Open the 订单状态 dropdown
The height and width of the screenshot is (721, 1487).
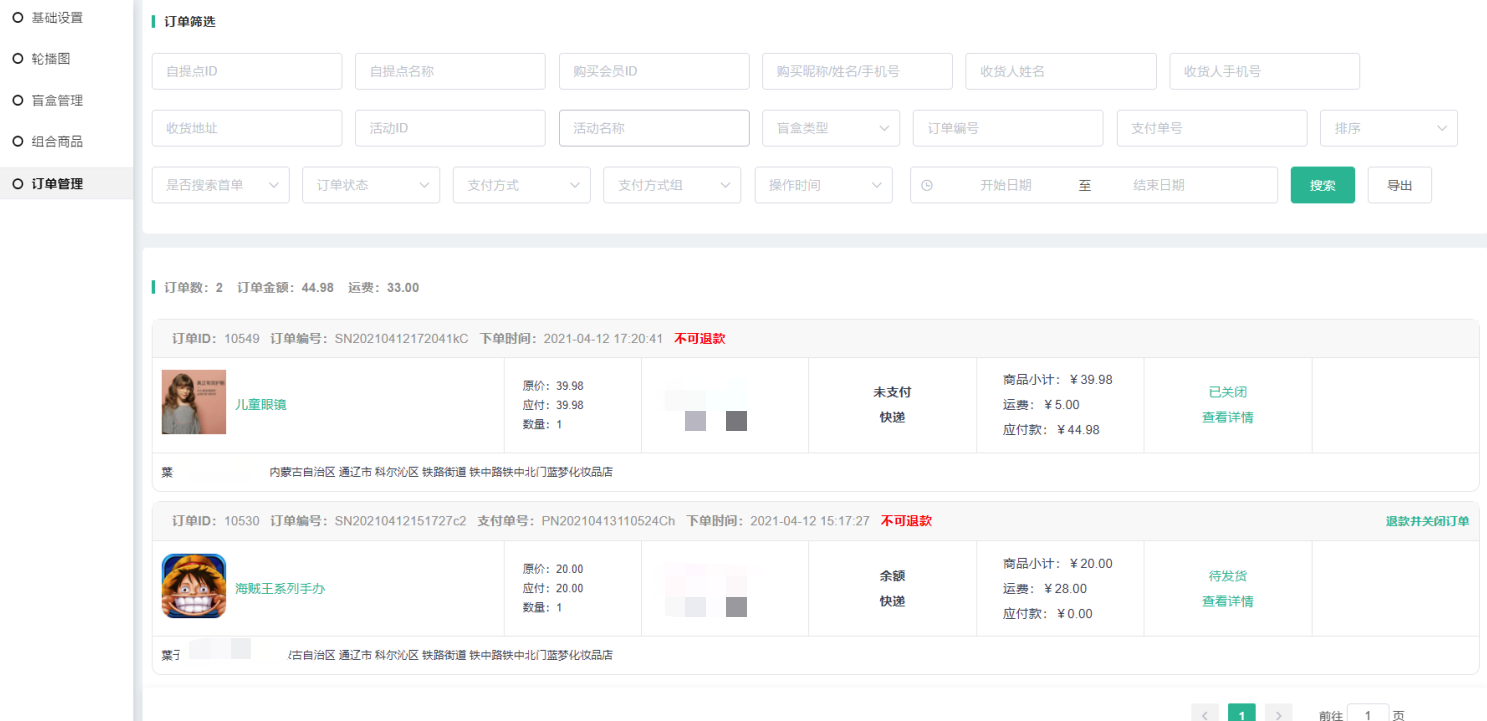[371, 185]
